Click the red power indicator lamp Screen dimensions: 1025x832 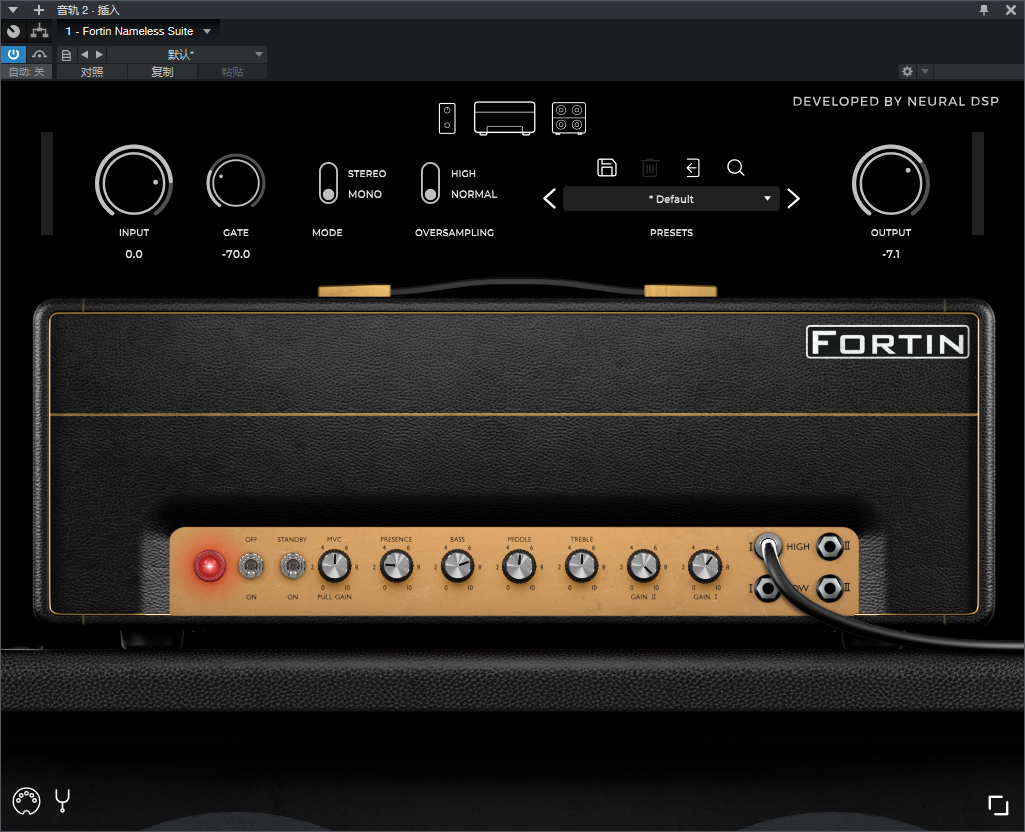(209, 565)
